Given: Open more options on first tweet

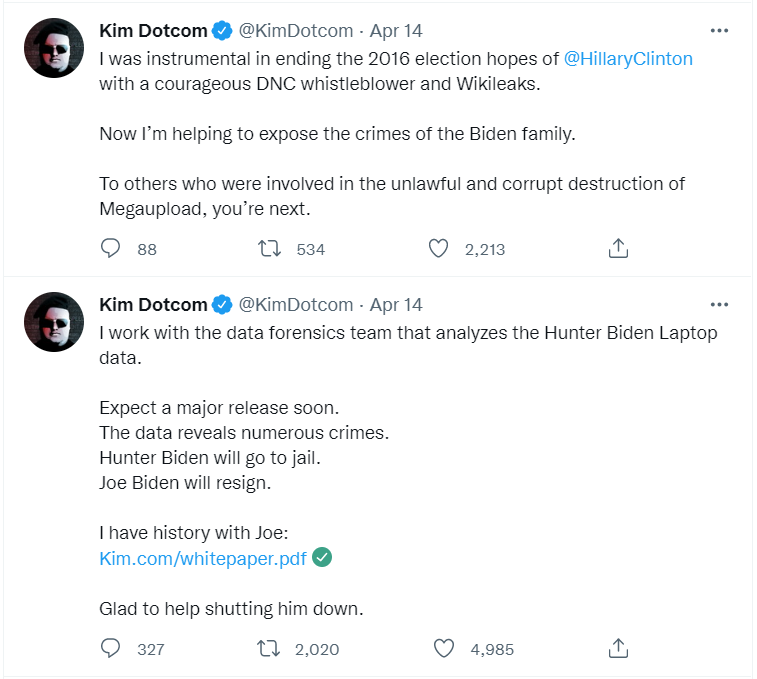Looking at the screenshot, I should click(718, 30).
